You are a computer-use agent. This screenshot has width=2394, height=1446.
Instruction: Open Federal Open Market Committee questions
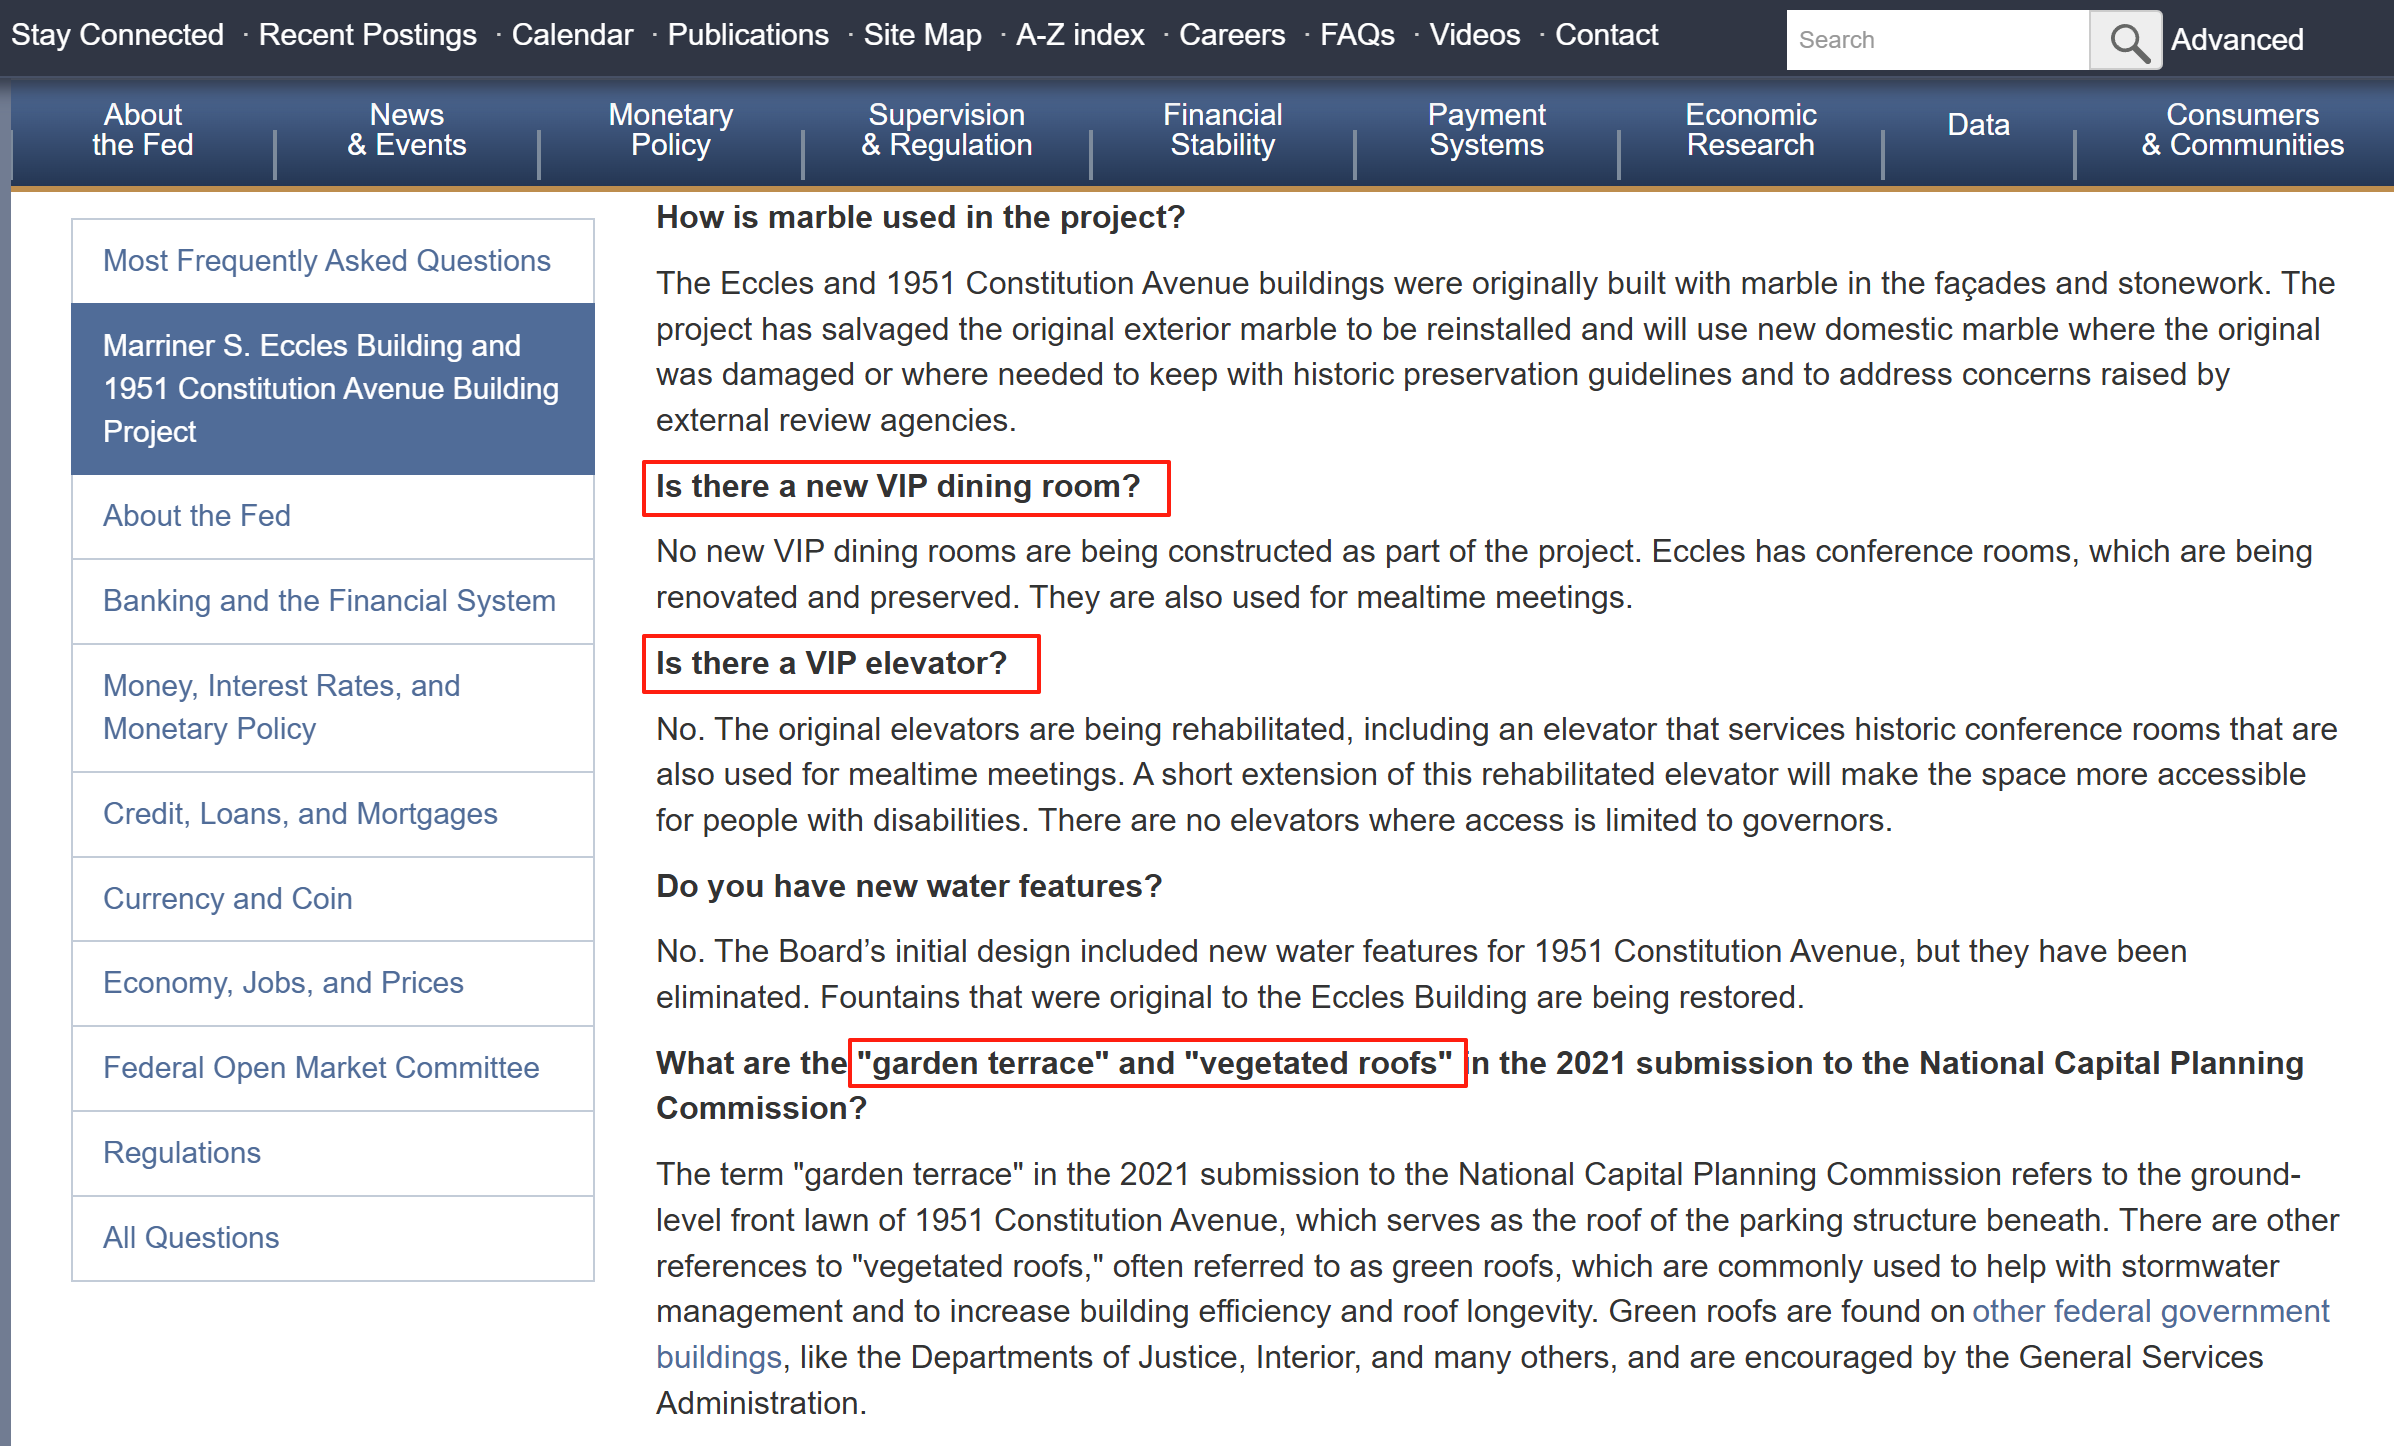point(321,1068)
